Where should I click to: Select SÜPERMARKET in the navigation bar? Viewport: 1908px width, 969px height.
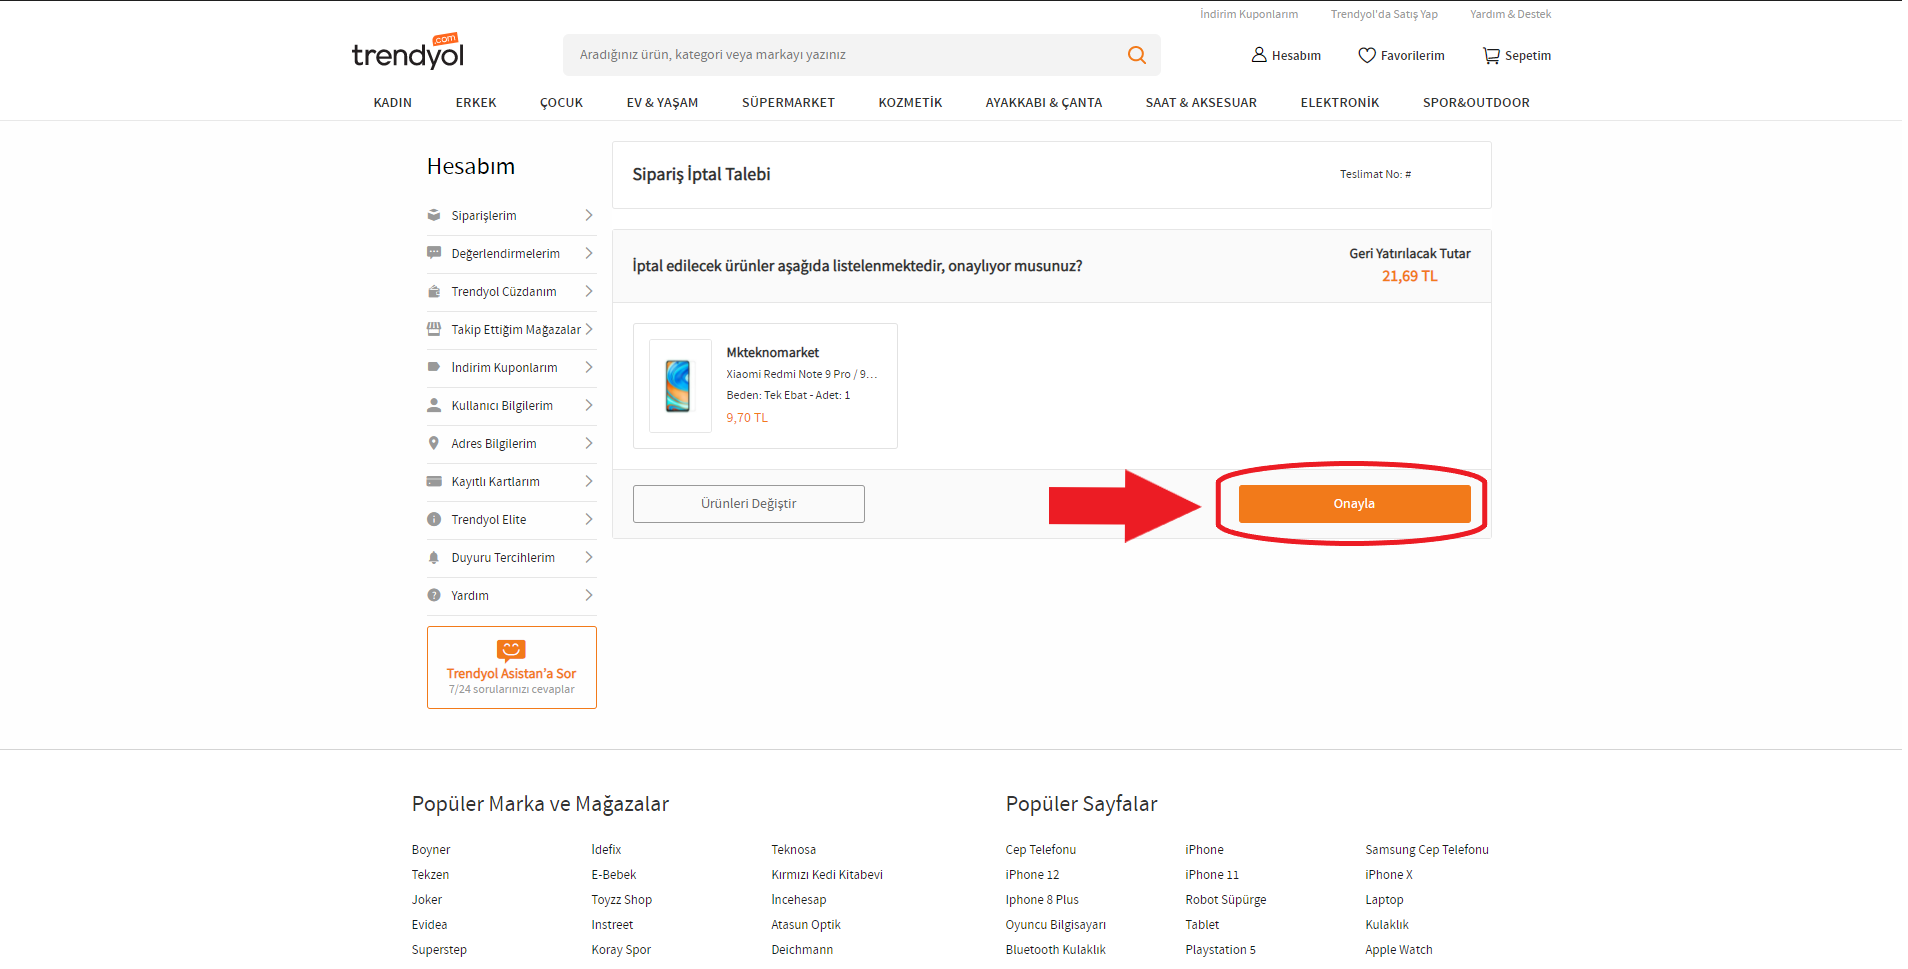(788, 103)
